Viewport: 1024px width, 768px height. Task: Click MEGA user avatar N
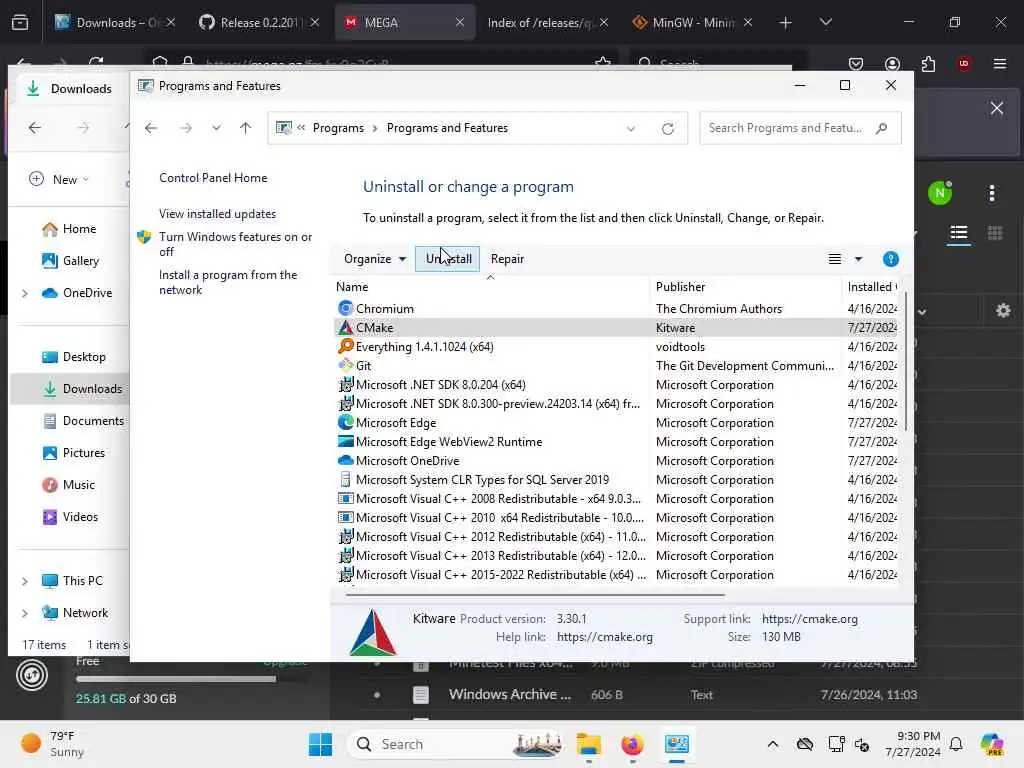[x=940, y=193]
